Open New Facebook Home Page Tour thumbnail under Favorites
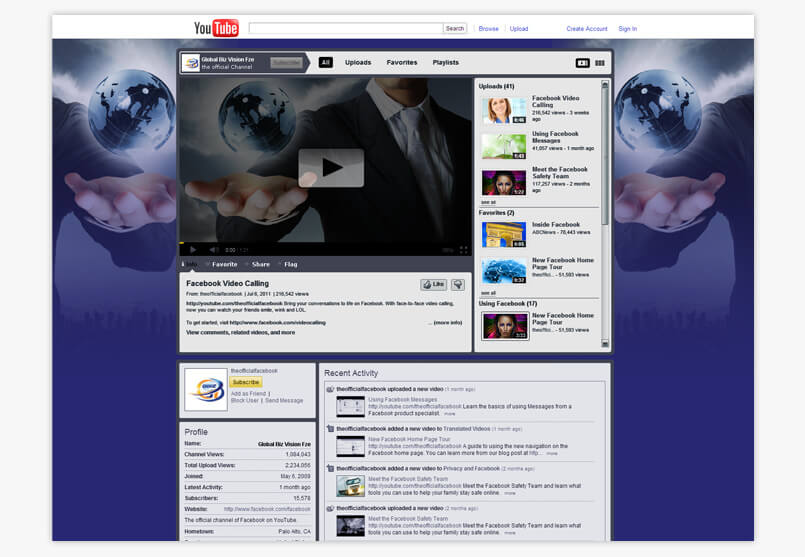 504,271
